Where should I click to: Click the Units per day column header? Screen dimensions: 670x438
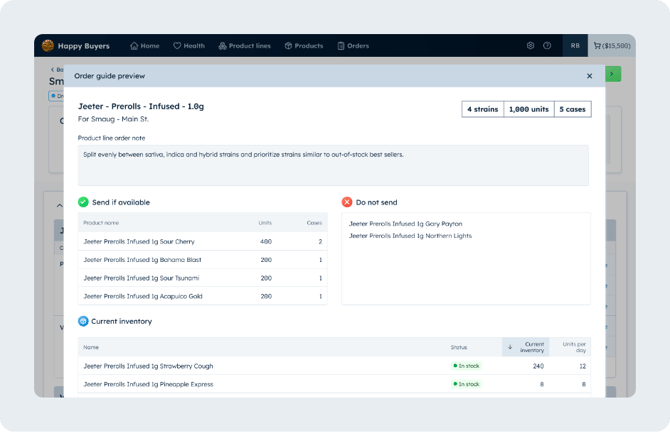(574, 347)
